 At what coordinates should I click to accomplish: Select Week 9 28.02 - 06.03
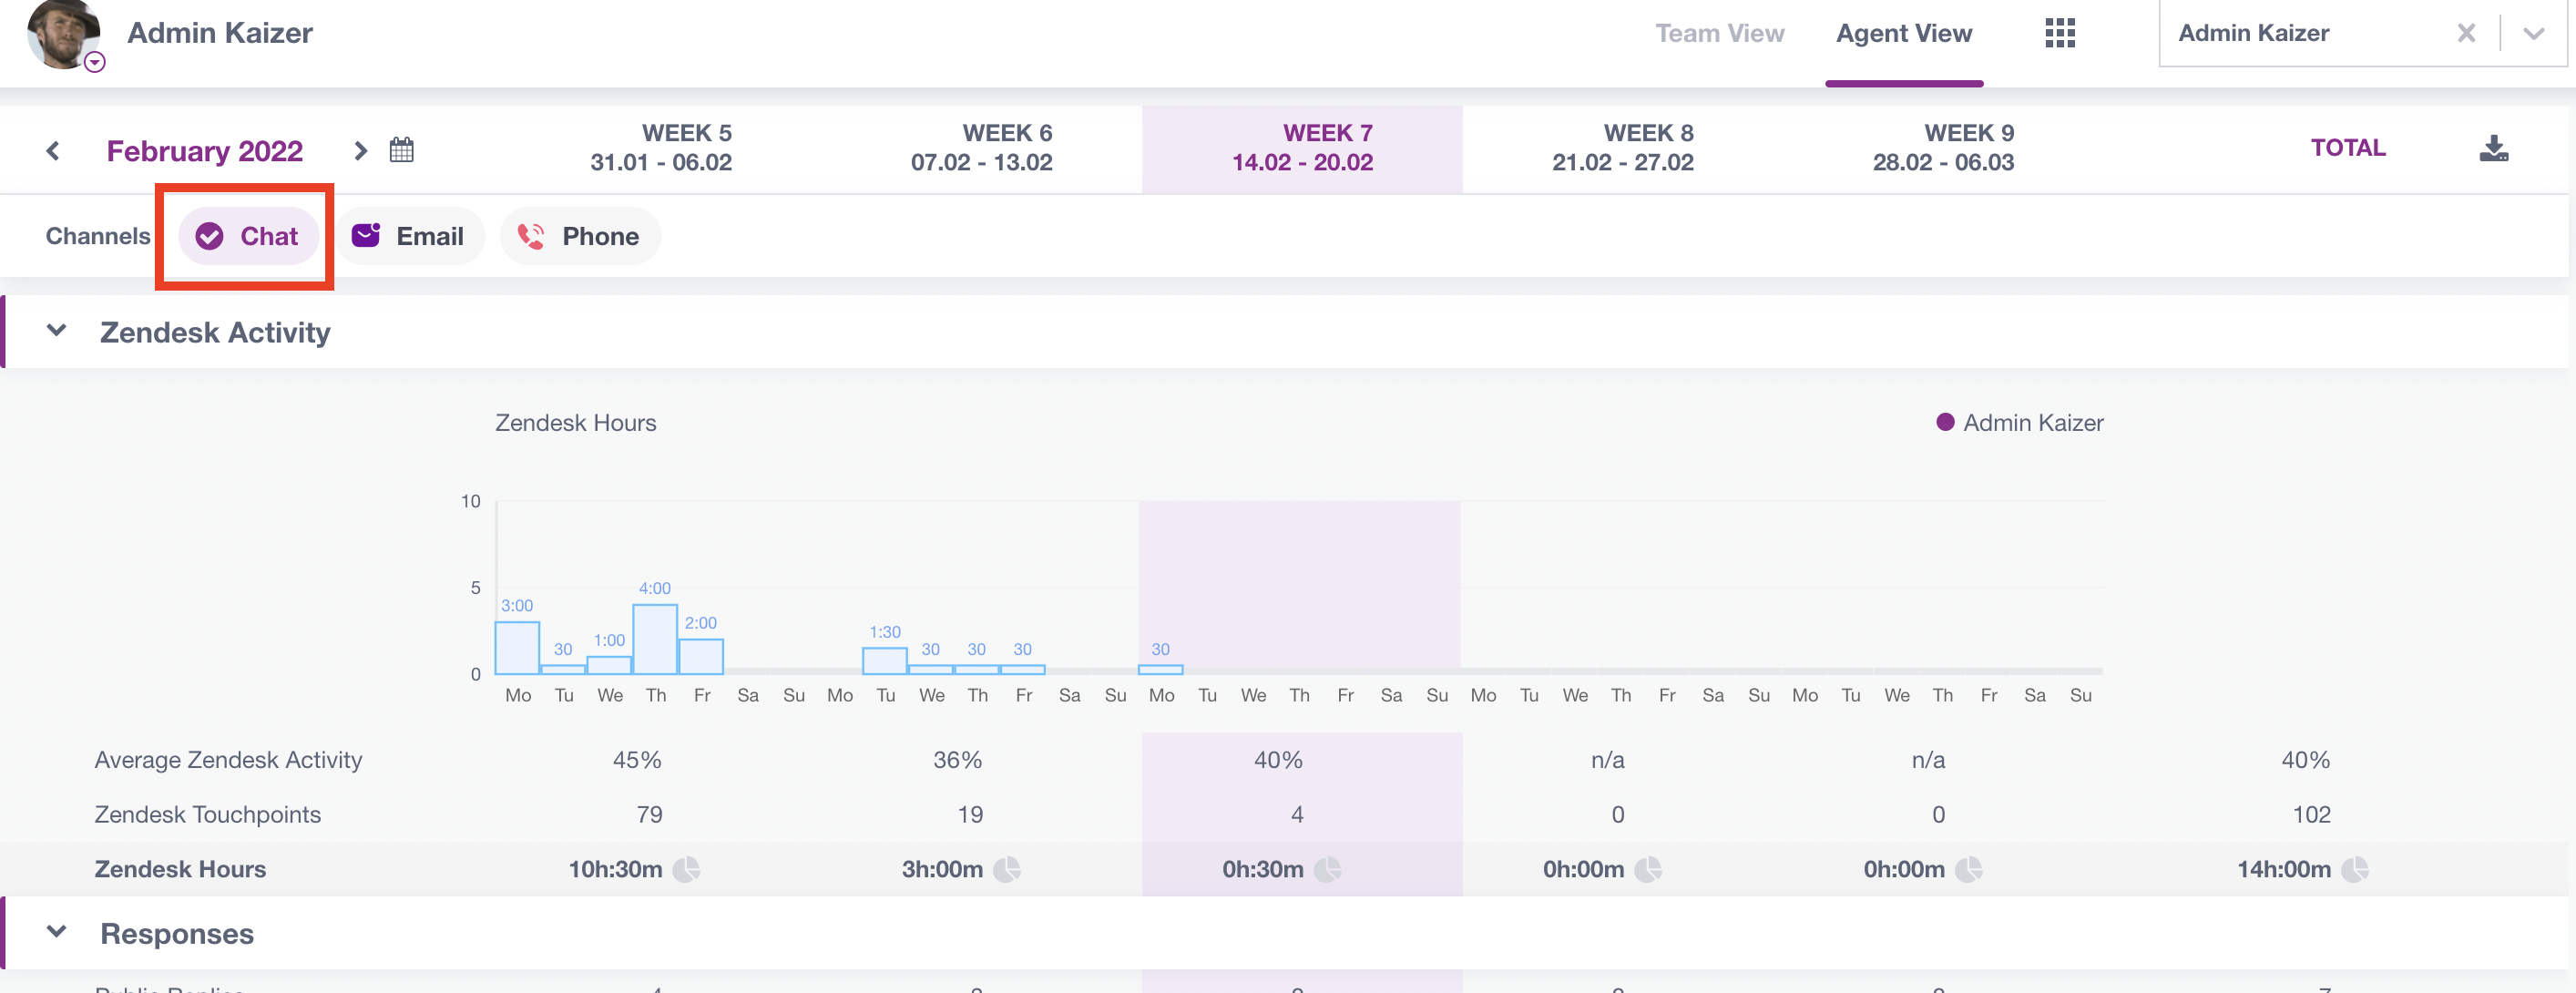[x=1943, y=148]
